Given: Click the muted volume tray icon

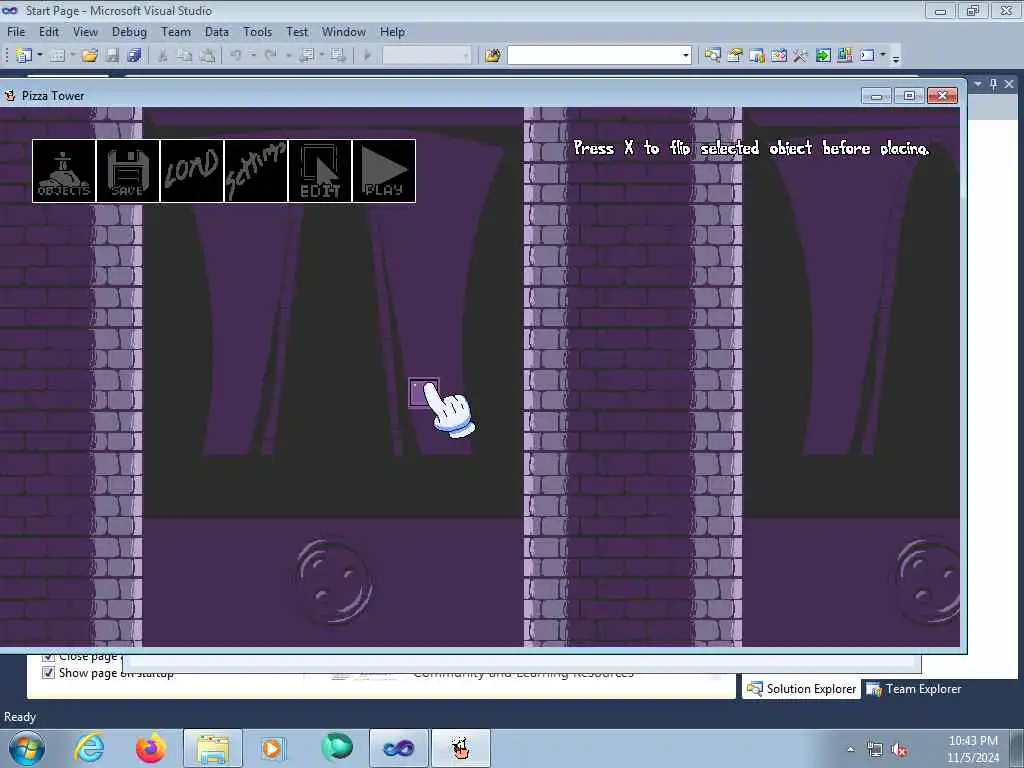Looking at the screenshot, I should tap(899, 750).
